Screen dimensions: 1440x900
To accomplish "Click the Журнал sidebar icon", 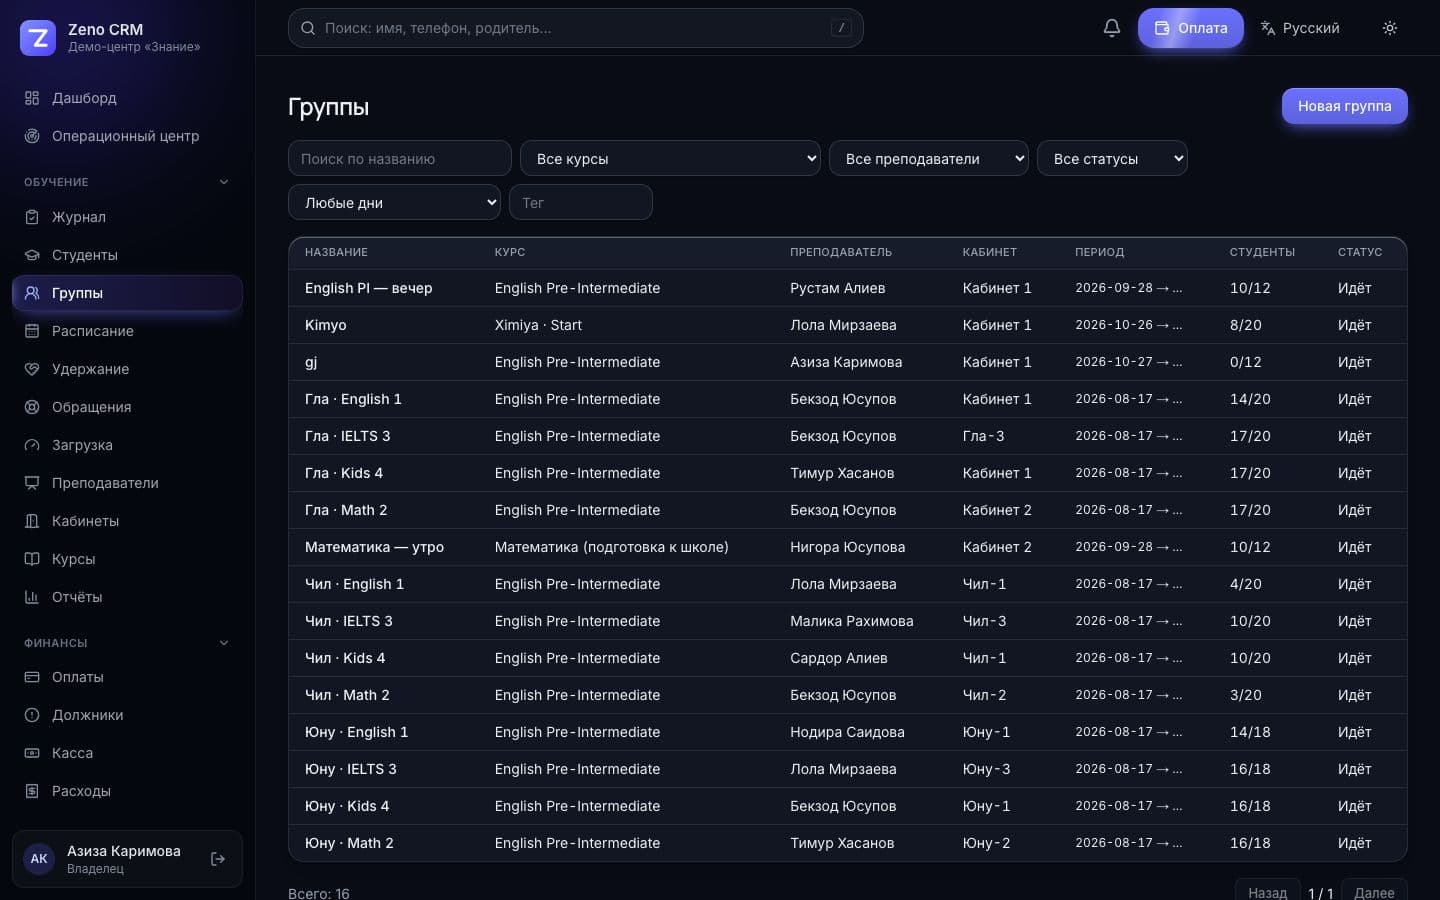I will coord(32,217).
